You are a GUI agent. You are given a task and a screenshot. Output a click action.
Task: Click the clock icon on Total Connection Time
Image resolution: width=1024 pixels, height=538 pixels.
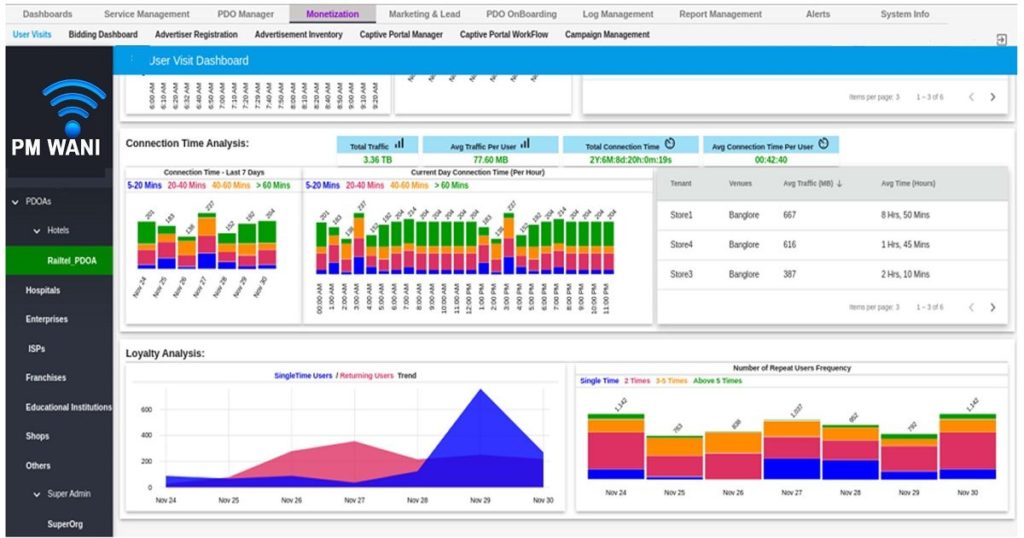tap(669, 145)
